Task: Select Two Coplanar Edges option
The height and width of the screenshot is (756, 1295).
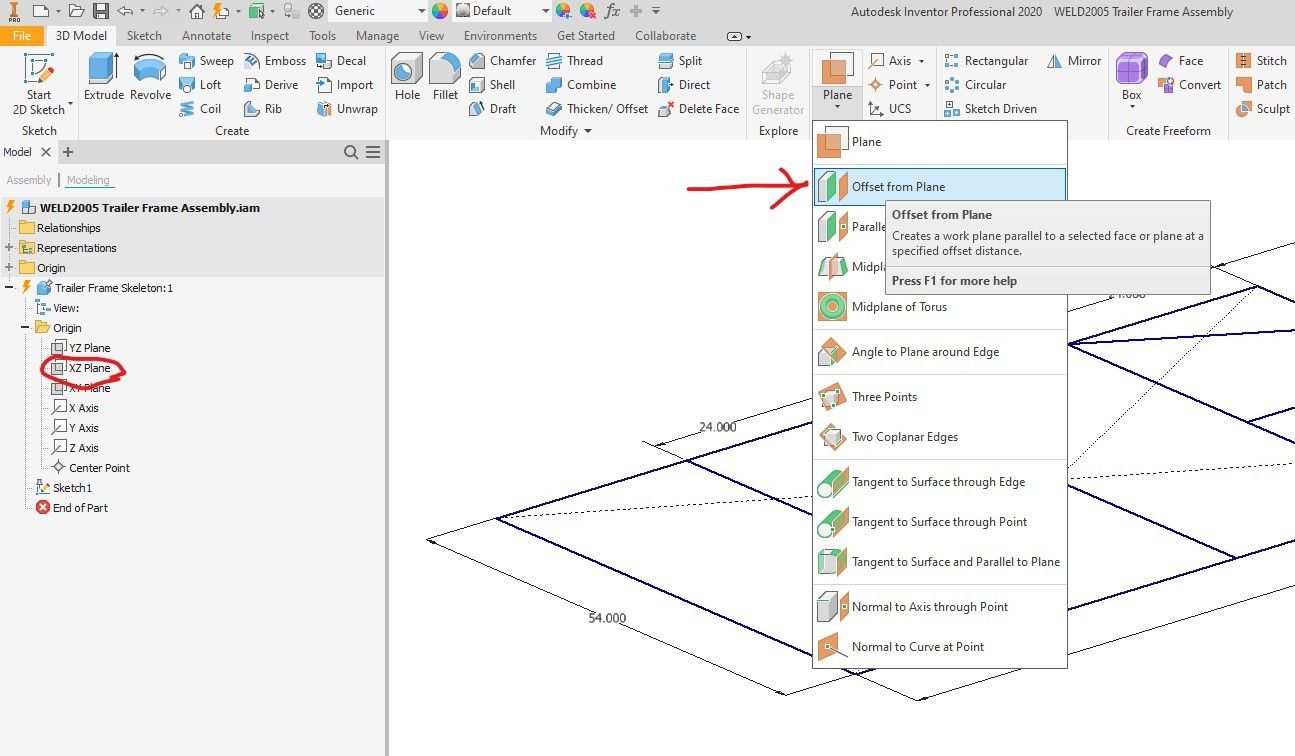Action: (940, 437)
